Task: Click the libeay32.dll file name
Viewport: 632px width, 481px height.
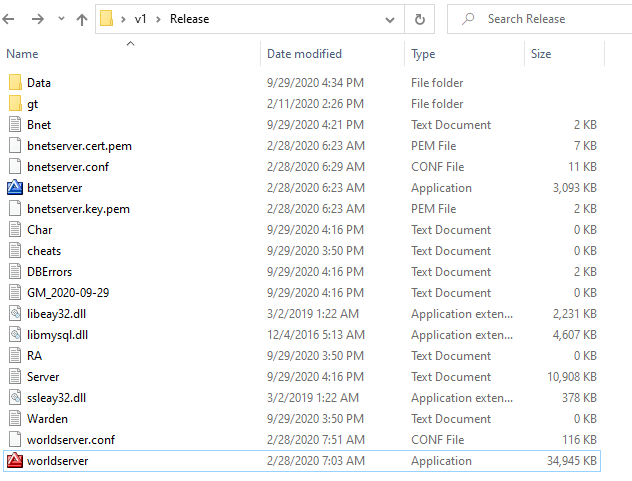Action: (x=56, y=314)
